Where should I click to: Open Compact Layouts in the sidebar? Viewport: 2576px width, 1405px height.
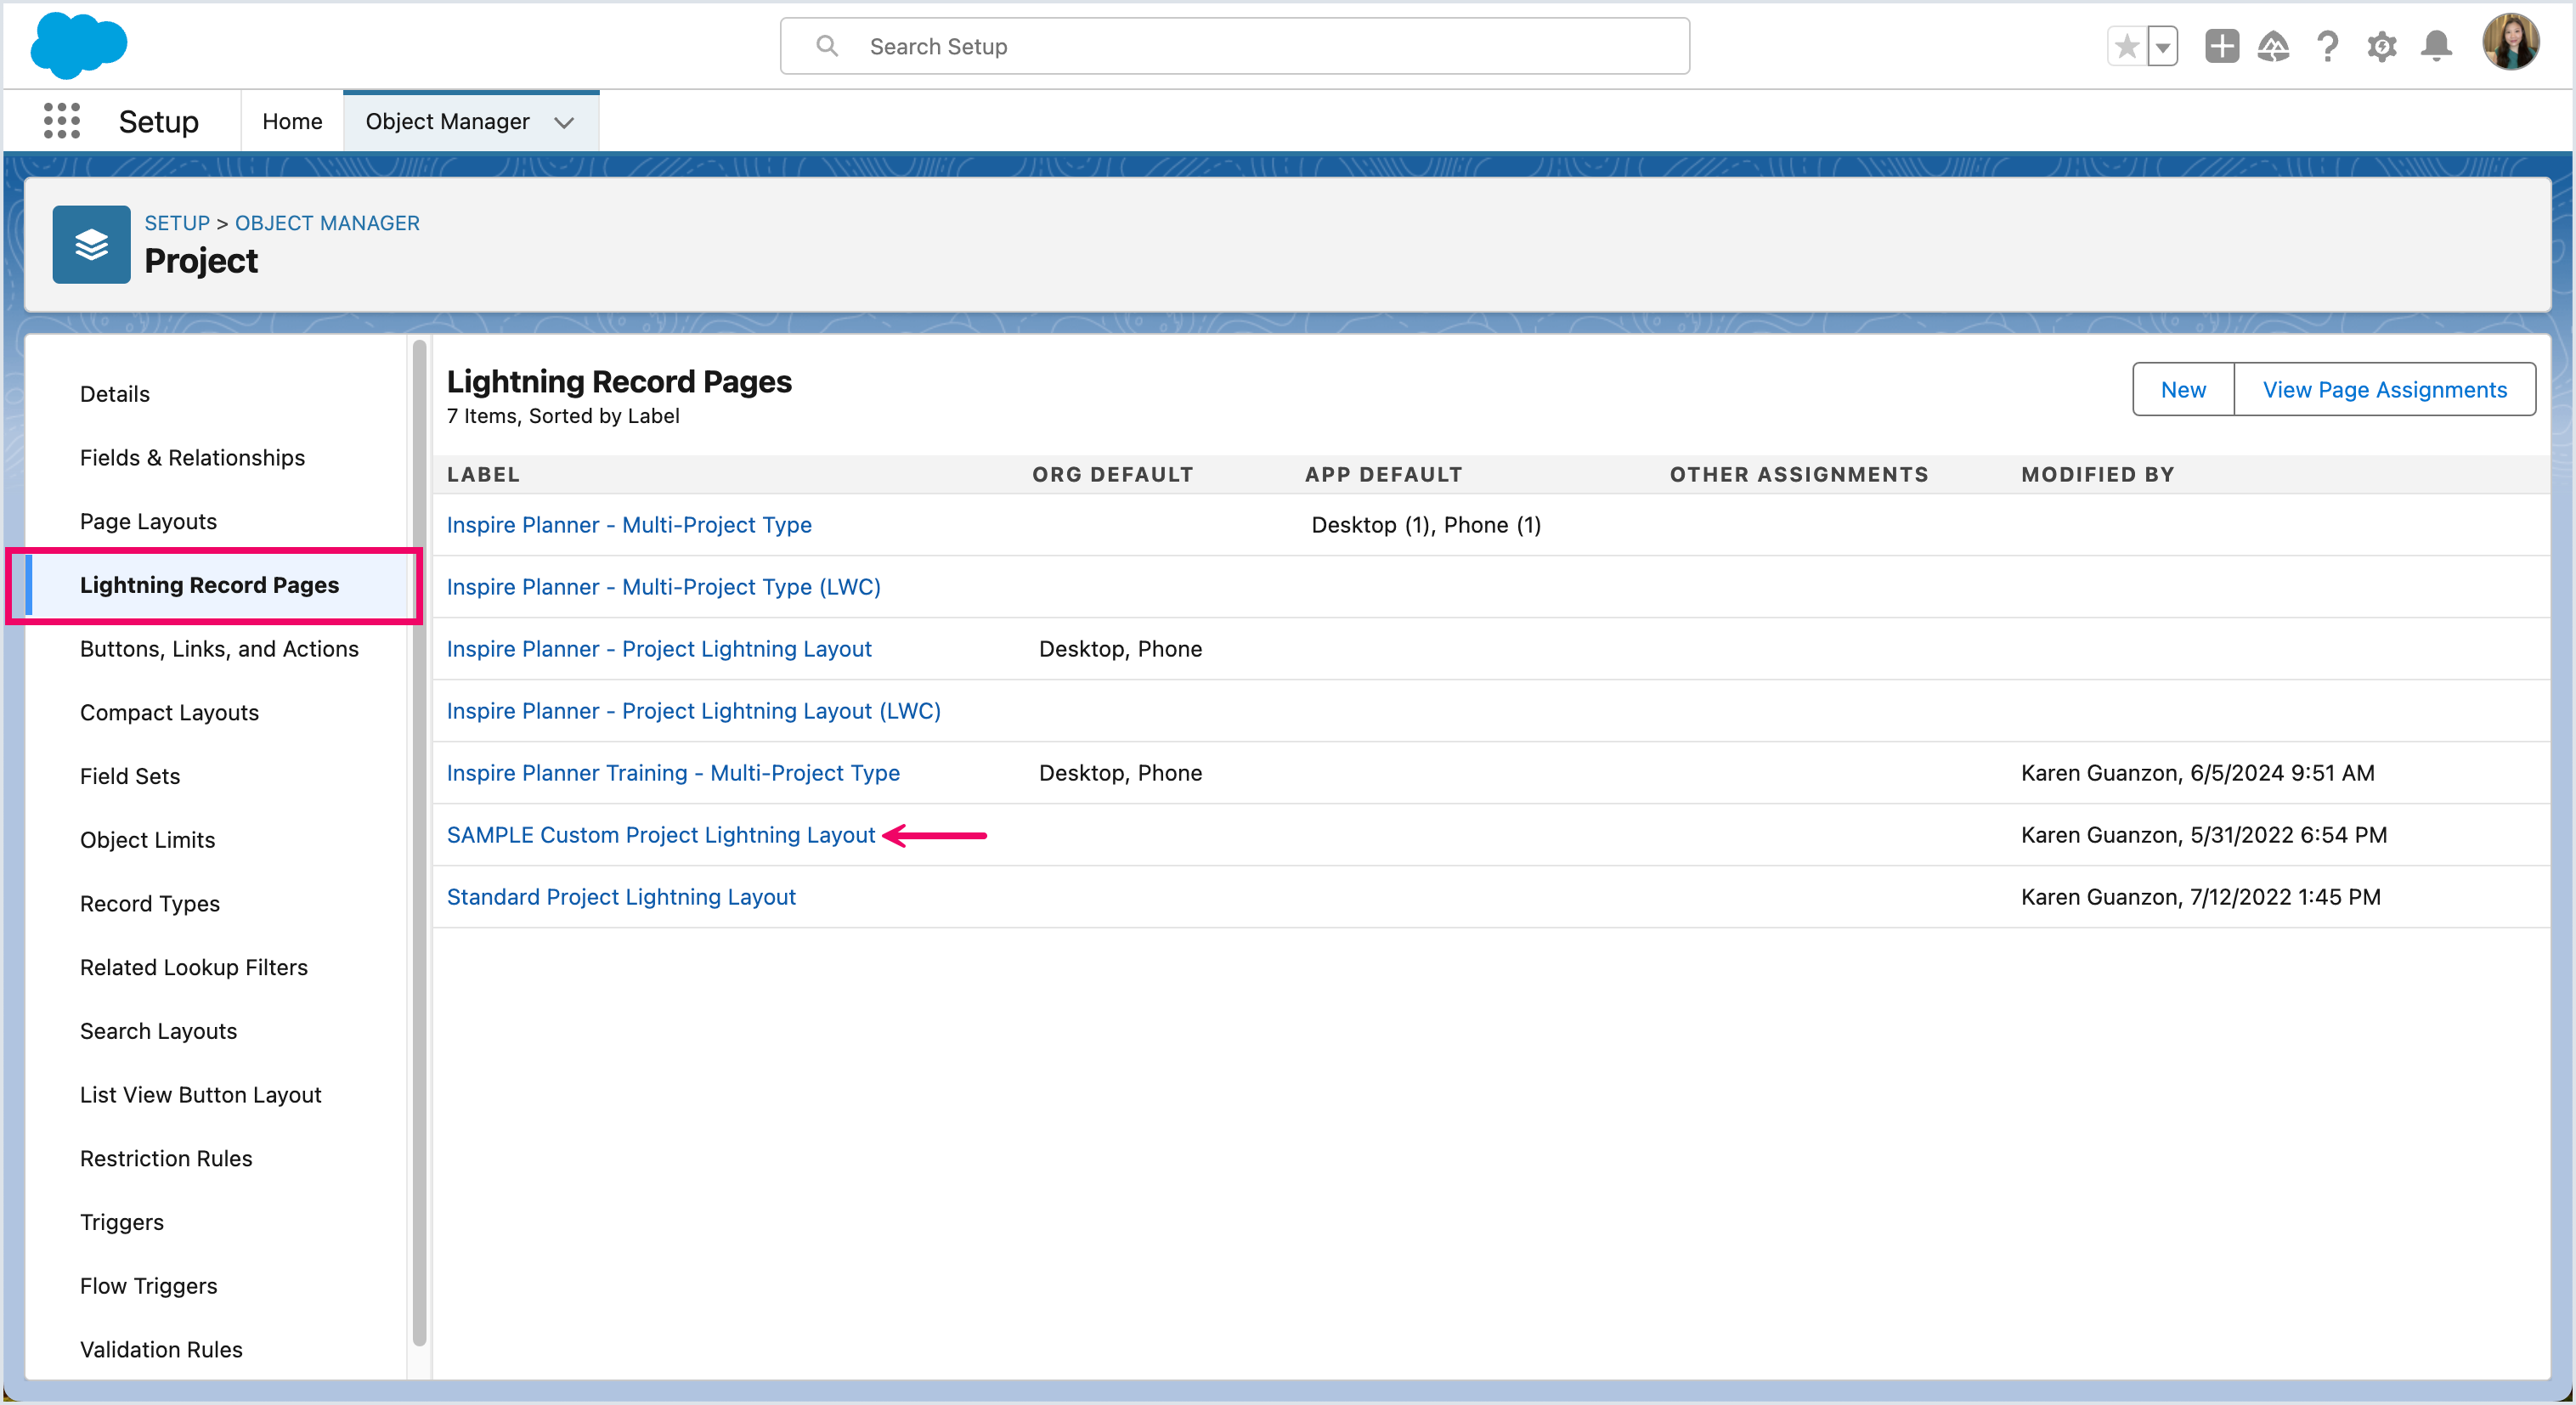click(169, 713)
